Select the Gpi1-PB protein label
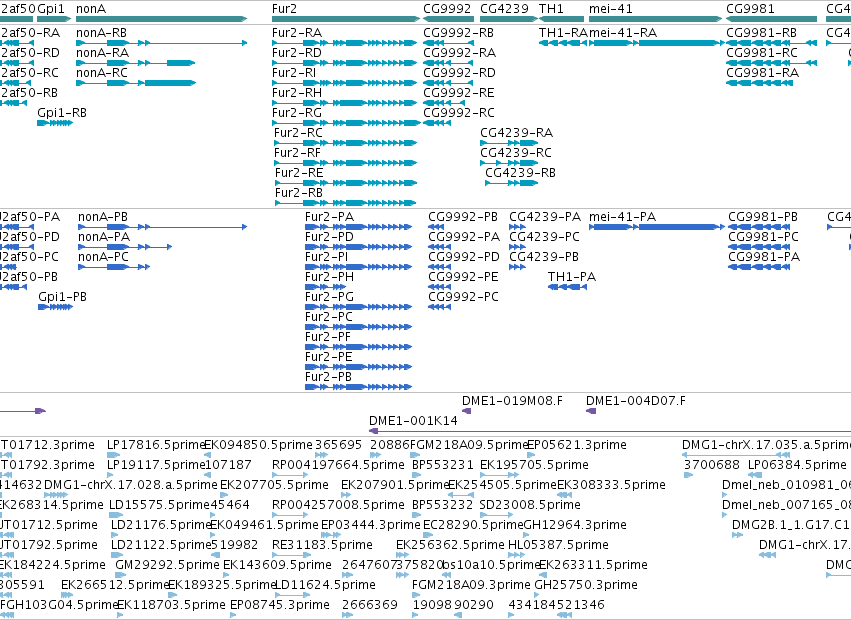Image resolution: width=851 pixels, height=620 pixels. click(62, 297)
